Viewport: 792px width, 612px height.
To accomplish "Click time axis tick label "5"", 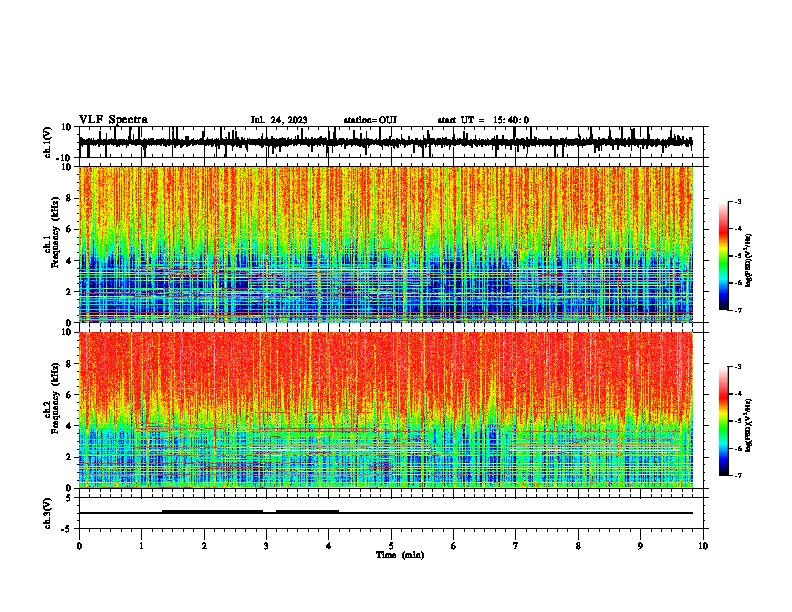I will [x=391, y=546].
